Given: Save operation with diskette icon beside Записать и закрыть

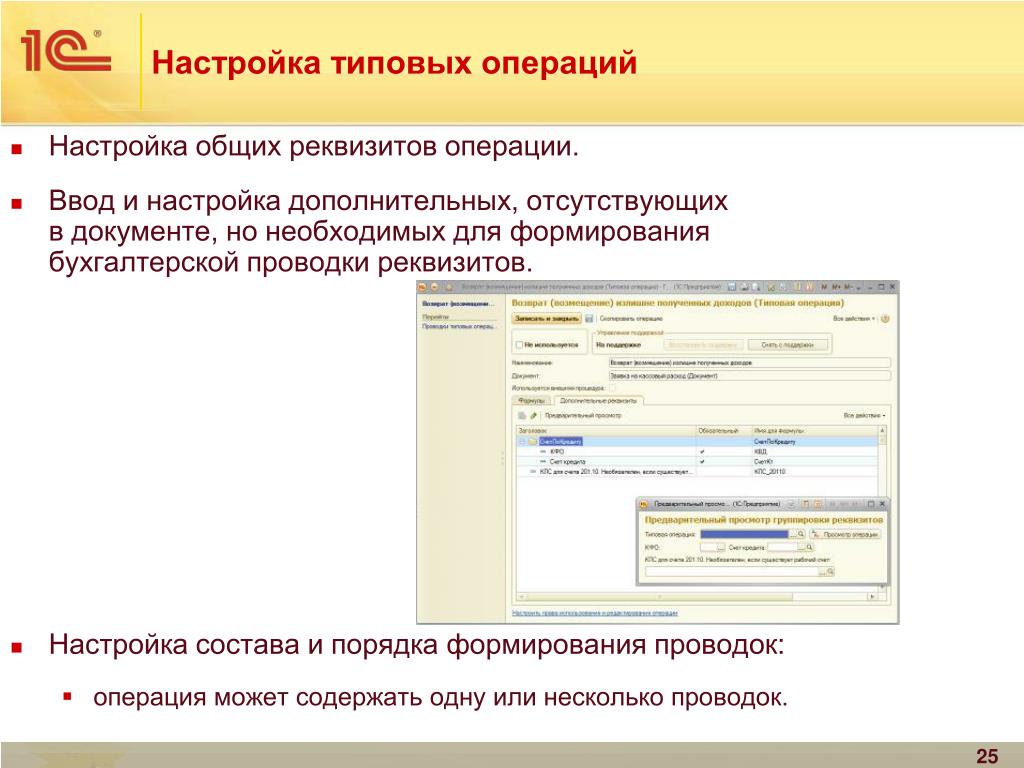Looking at the screenshot, I should 589,319.
